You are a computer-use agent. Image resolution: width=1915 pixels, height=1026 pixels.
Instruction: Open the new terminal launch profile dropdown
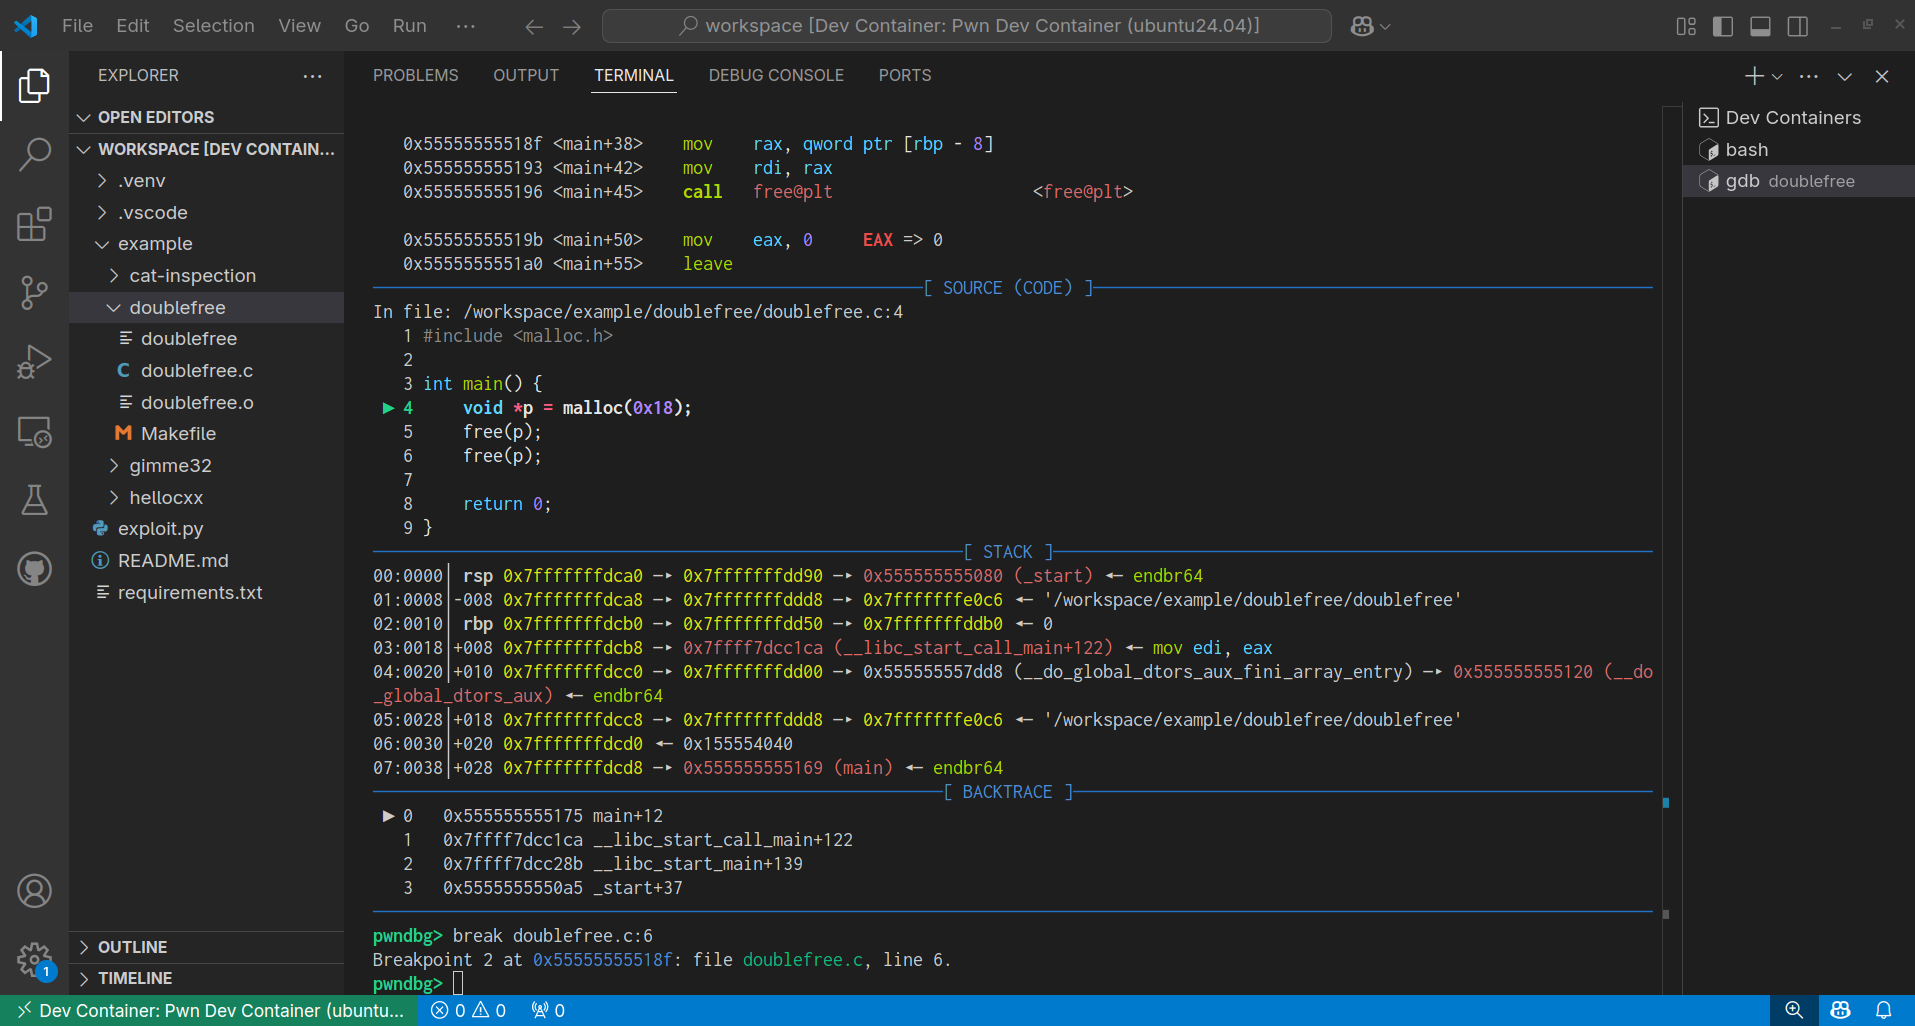[1777, 76]
